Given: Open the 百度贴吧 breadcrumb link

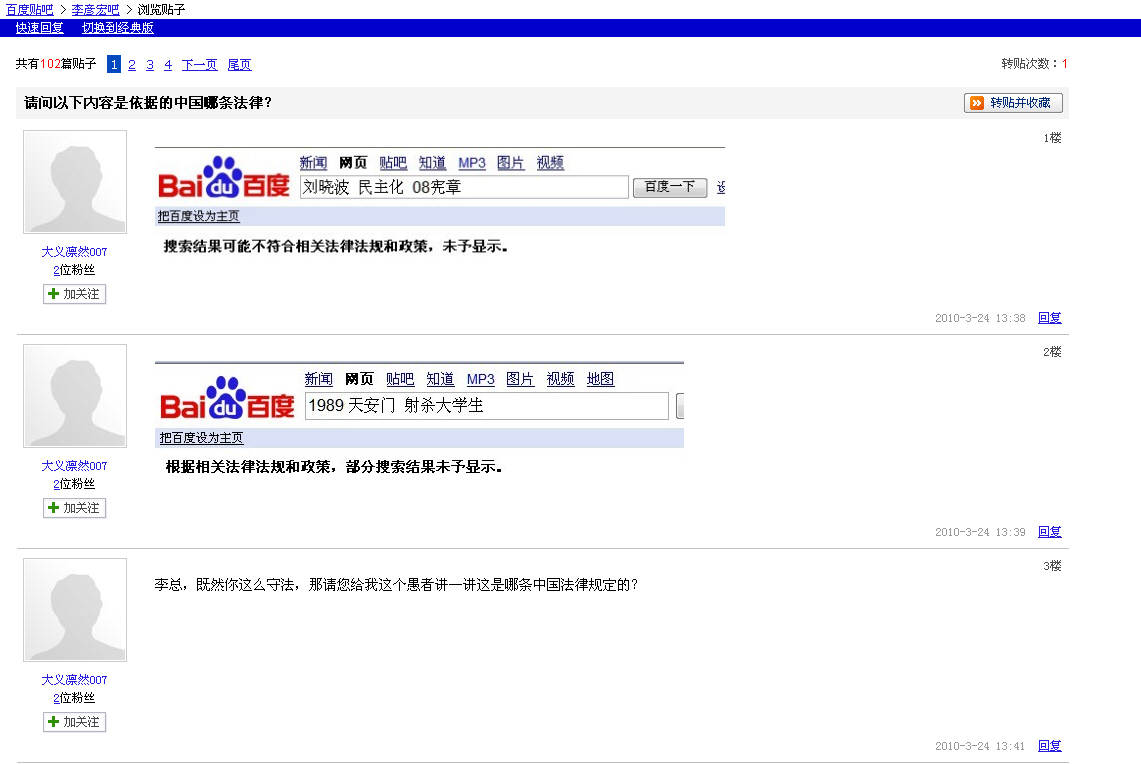Looking at the screenshot, I should click(29, 9).
